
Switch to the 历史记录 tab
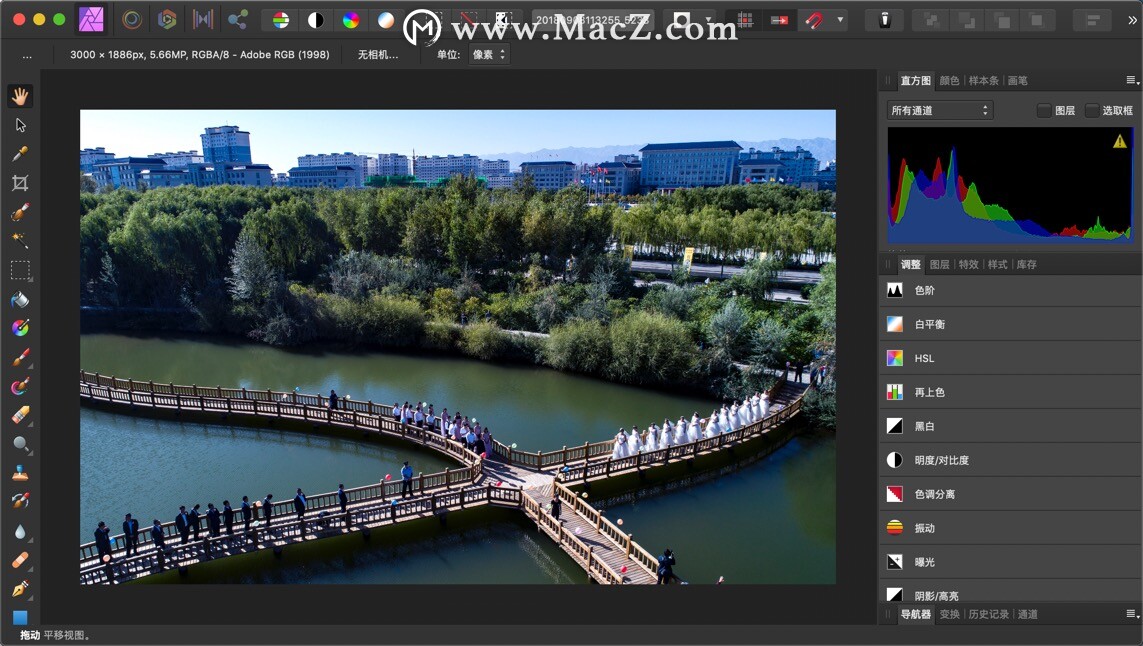click(988, 614)
